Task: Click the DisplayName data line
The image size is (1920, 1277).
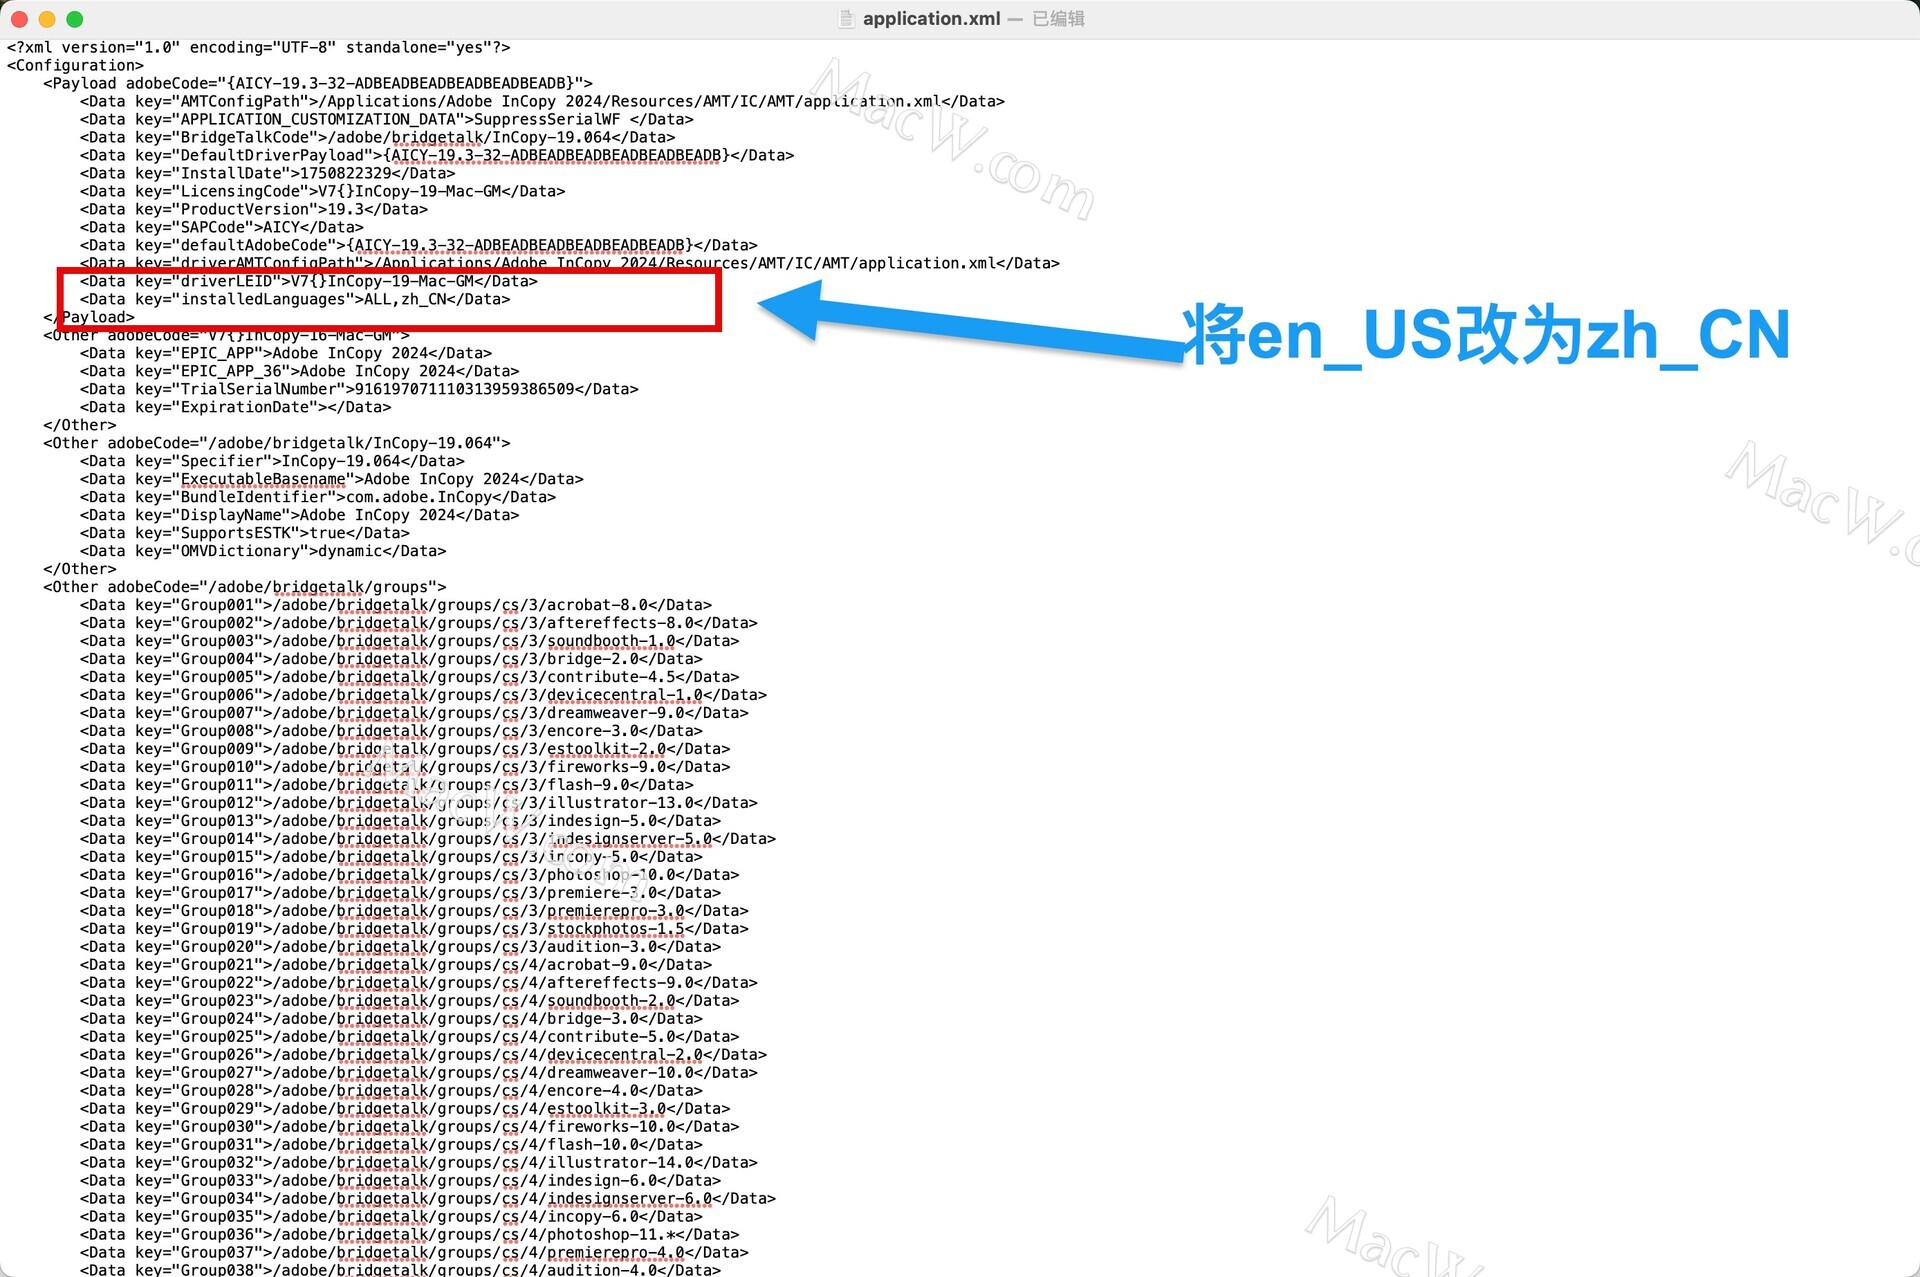Action: [300, 515]
